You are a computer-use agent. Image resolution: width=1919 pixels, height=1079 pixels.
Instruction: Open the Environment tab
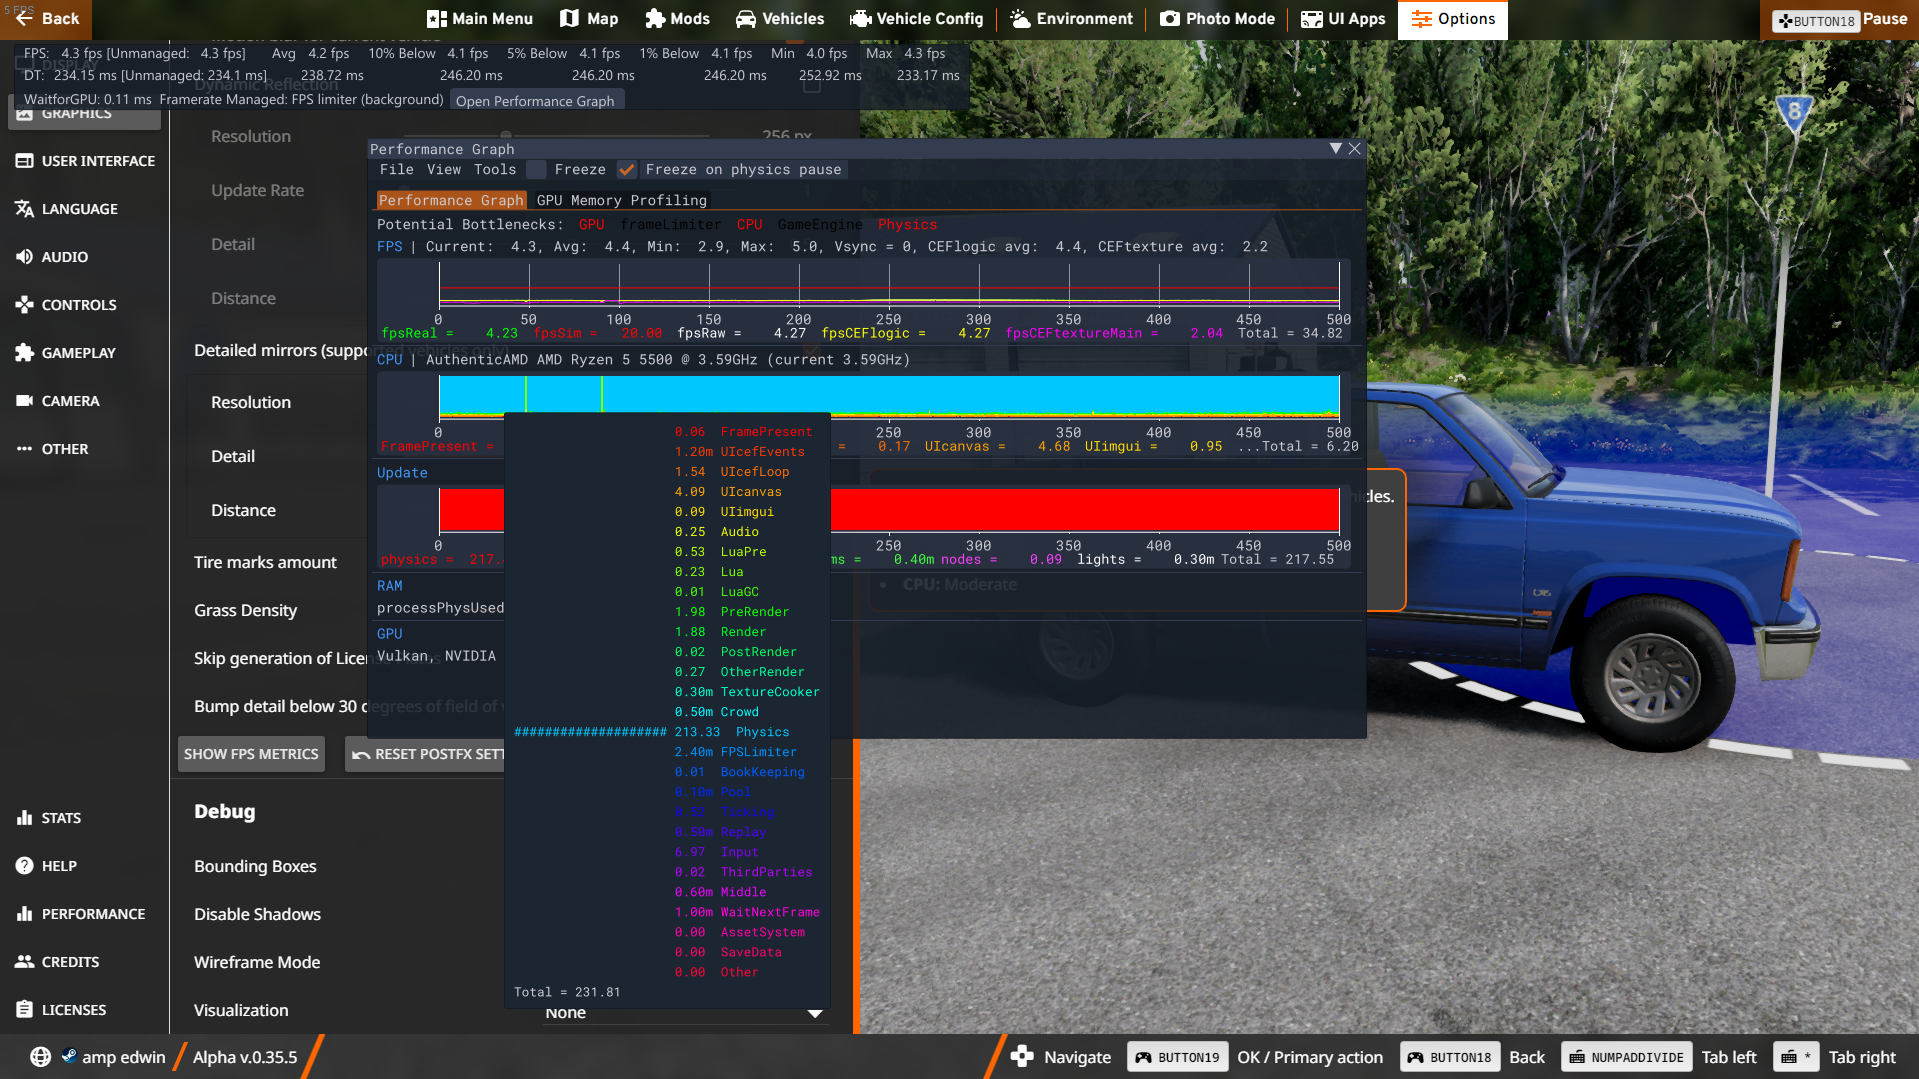click(x=1071, y=19)
